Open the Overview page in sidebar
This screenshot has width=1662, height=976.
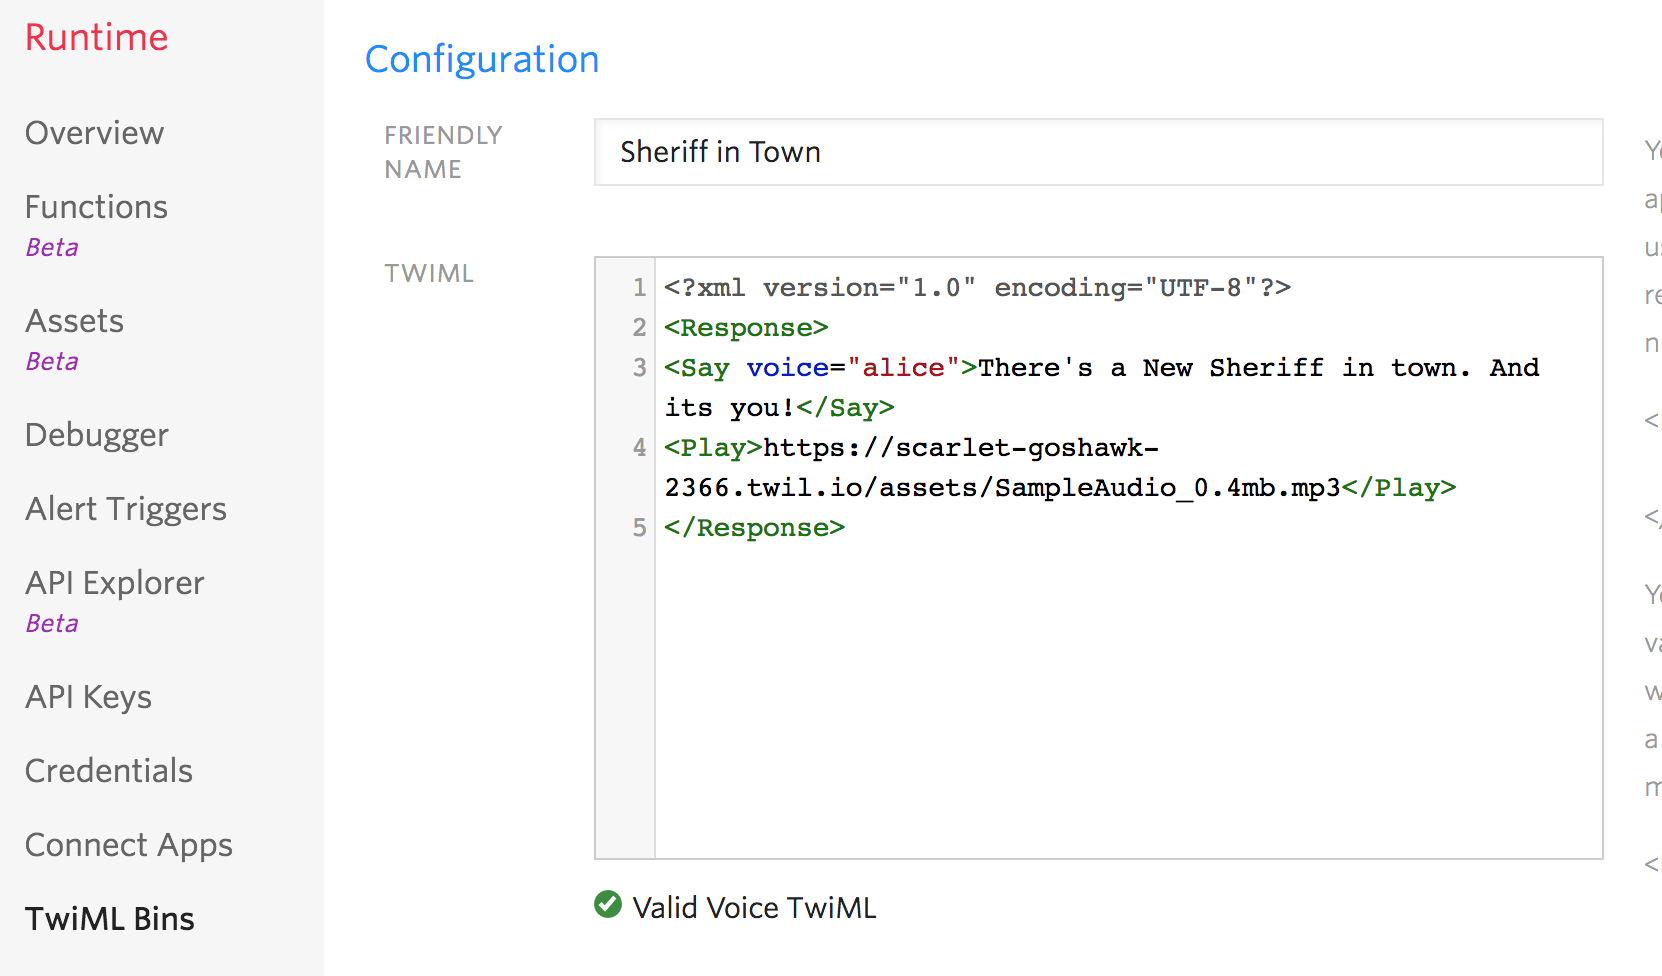pos(94,133)
